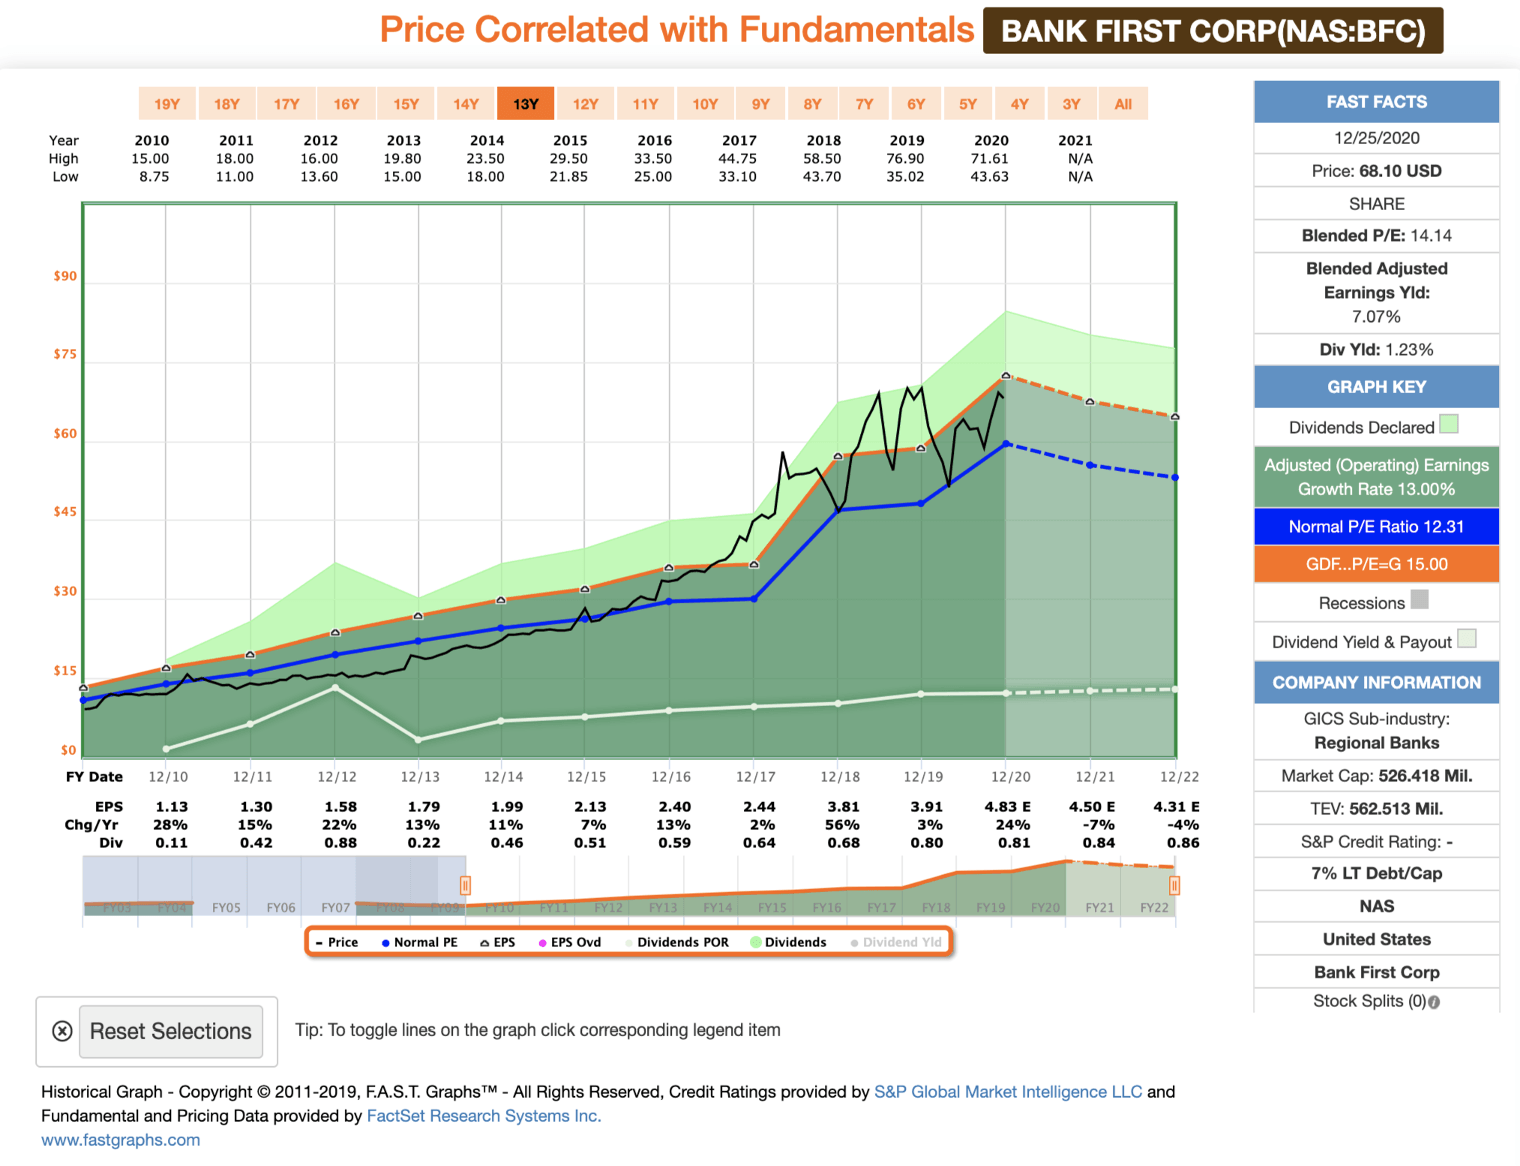Select the 5Y time range tab
Screen dimensions: 1520x1166
tap(968, 104)
